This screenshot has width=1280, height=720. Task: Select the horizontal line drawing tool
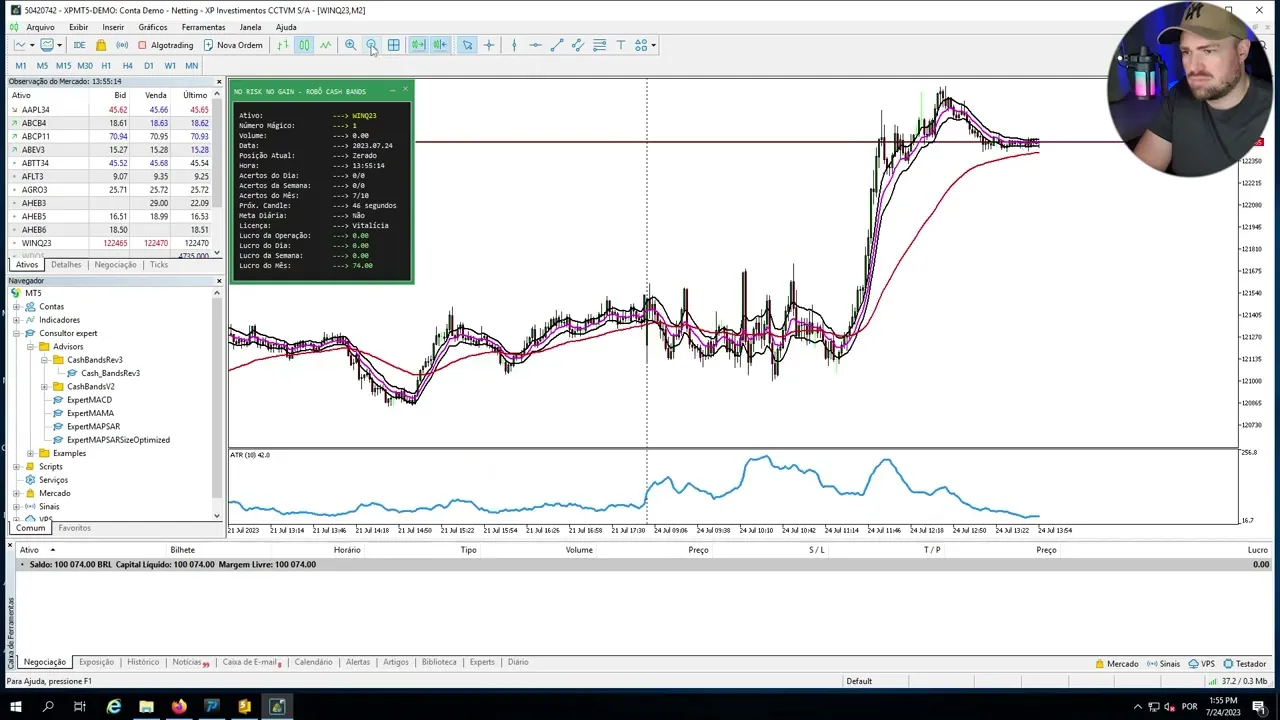[535, 45]
